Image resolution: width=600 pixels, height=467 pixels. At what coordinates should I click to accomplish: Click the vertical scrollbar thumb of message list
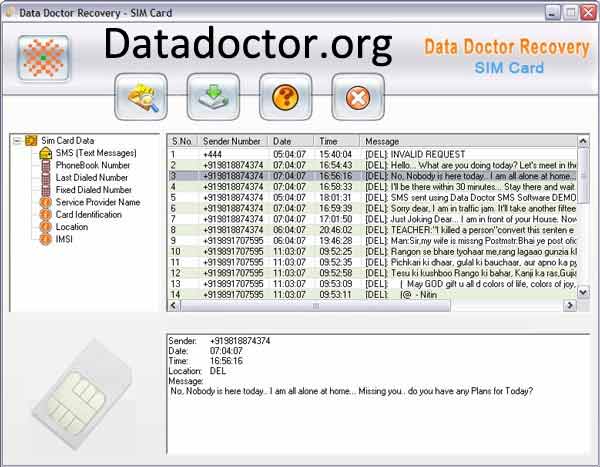583,176
